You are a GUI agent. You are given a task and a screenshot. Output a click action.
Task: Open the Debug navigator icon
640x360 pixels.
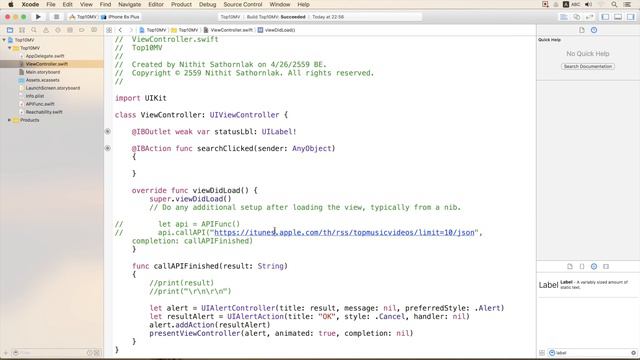(x=70, y=30)
